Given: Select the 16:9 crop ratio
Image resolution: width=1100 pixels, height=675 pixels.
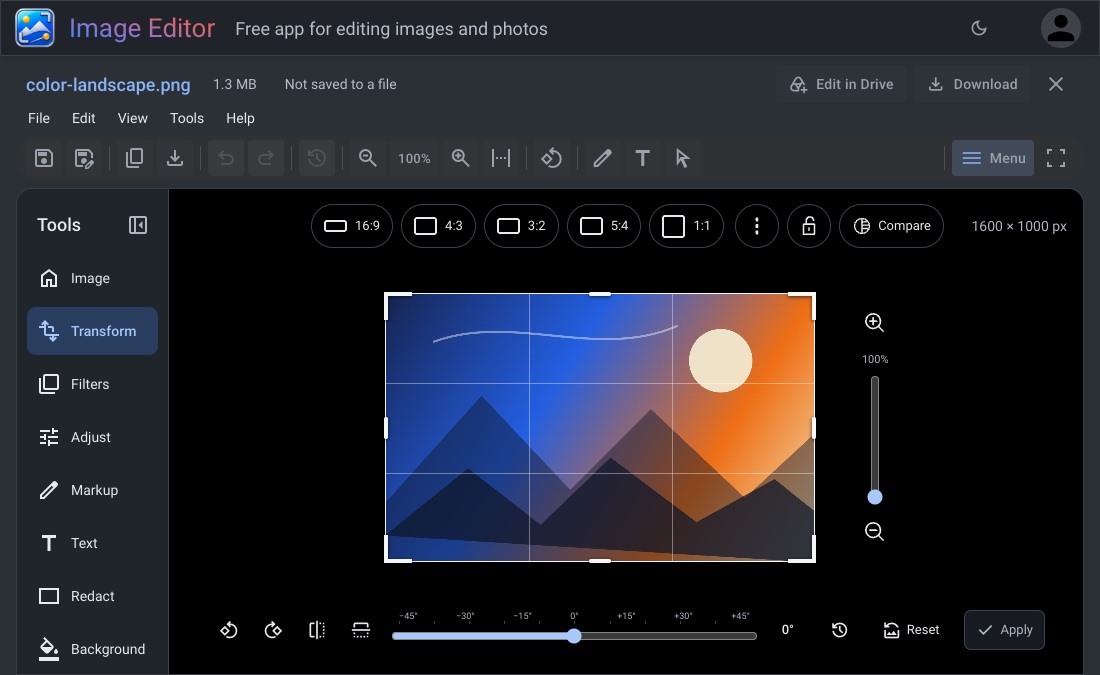Looking at the screenshot, I should click(351, 226).
